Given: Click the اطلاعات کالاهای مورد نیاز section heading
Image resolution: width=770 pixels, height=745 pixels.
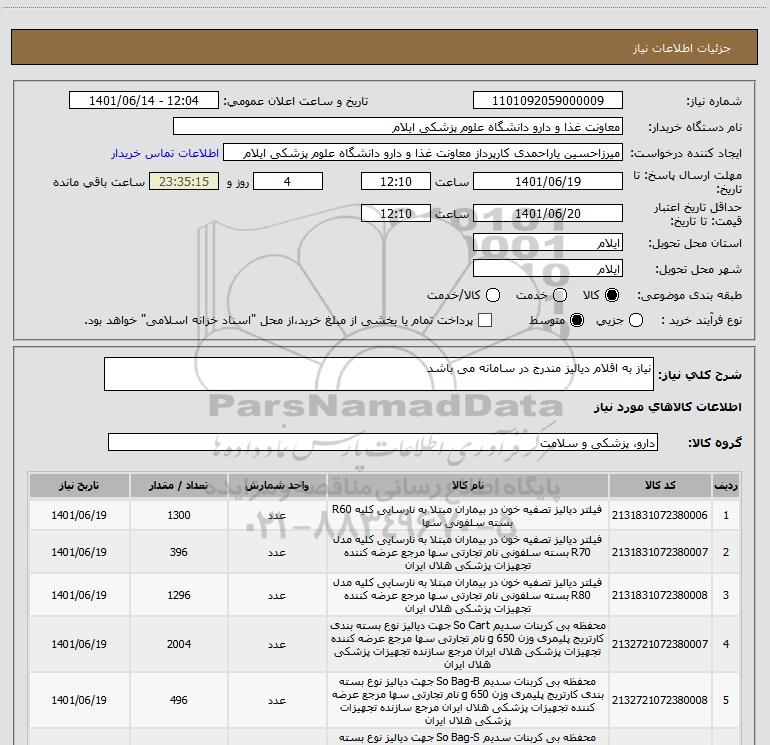Looking at the screenshot, I should [667, 407].
